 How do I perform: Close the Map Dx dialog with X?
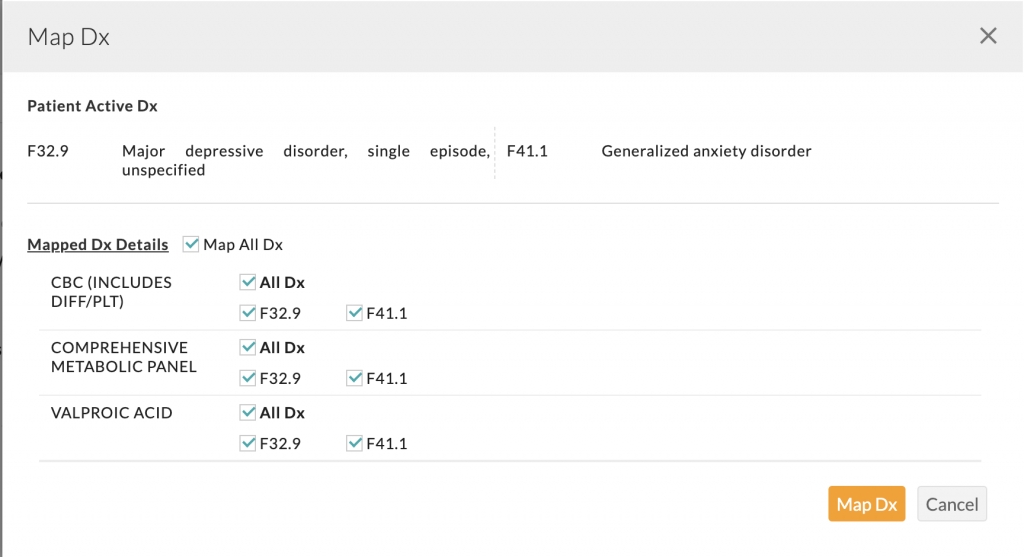pyautogui.click(x=988, y=37)
